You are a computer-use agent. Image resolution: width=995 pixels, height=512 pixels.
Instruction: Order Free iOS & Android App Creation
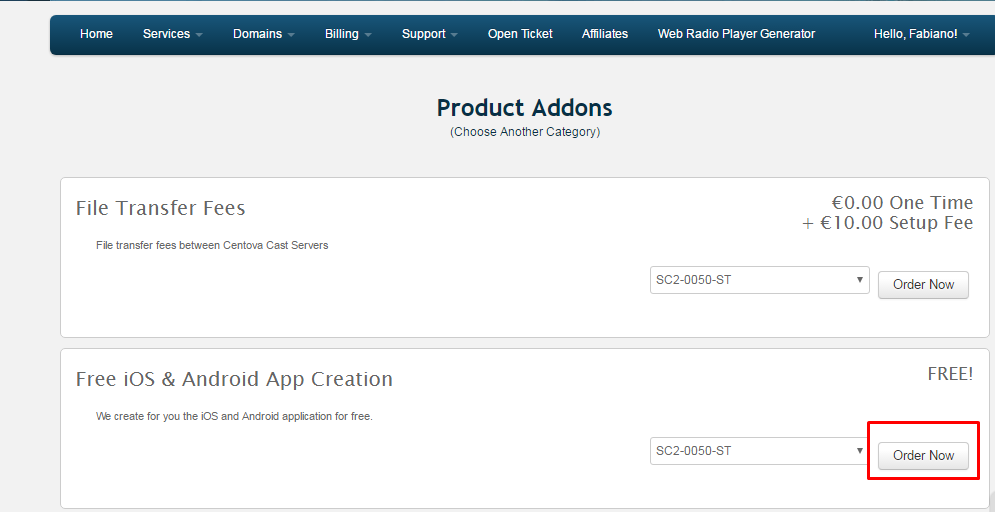coord(923,456)
